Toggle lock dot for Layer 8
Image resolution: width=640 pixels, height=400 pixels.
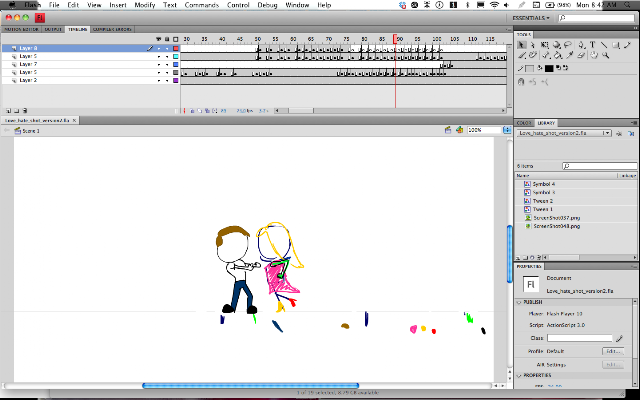(167, 48)
